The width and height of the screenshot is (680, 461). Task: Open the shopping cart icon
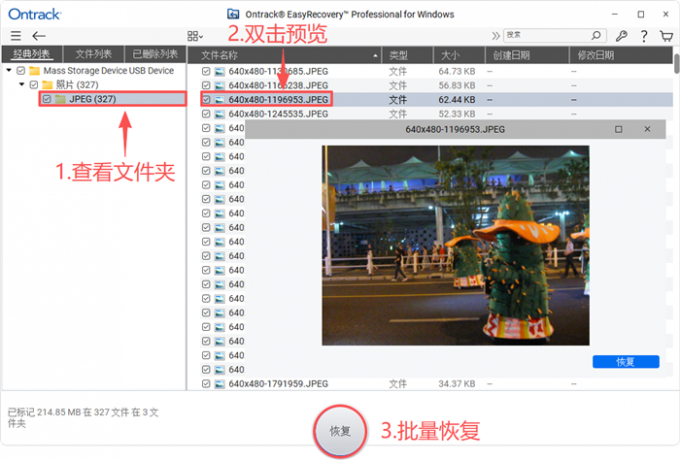pyautogui.click(x=666, y=36)
